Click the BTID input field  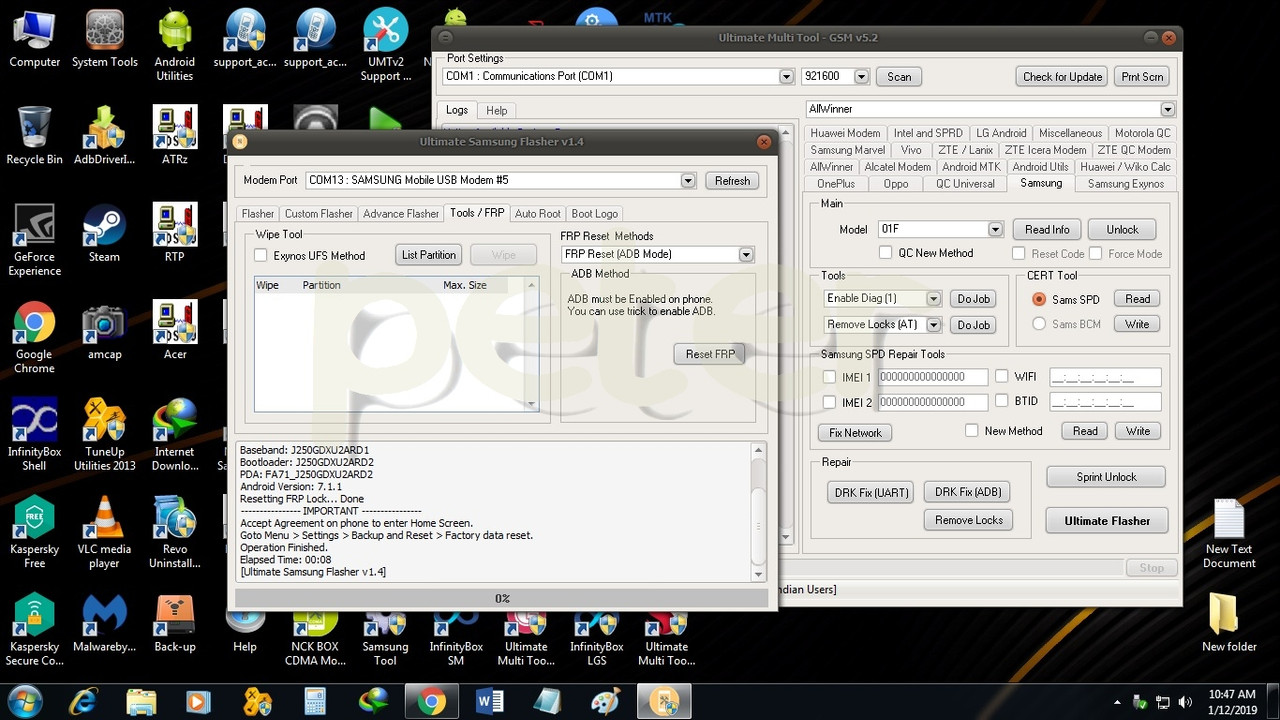click(1105, 402)
